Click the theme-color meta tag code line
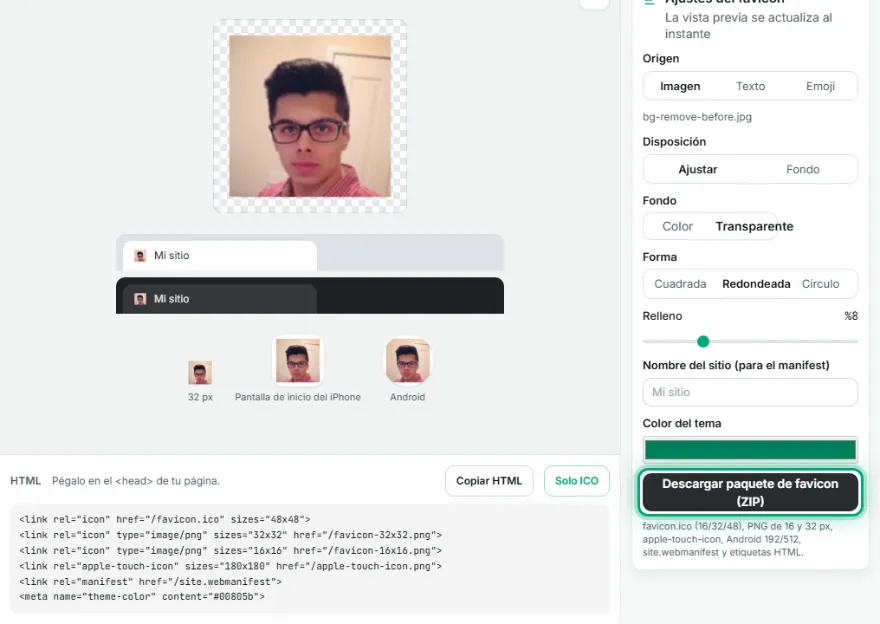This screenshot has width=880, height=624. coord(142,597)
